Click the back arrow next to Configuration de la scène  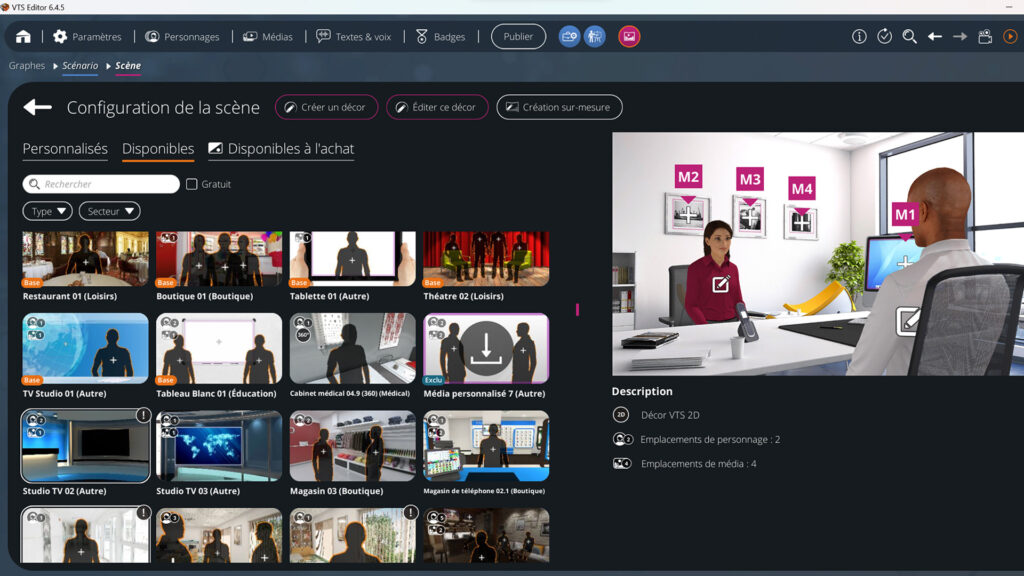[x=36, y=107]
